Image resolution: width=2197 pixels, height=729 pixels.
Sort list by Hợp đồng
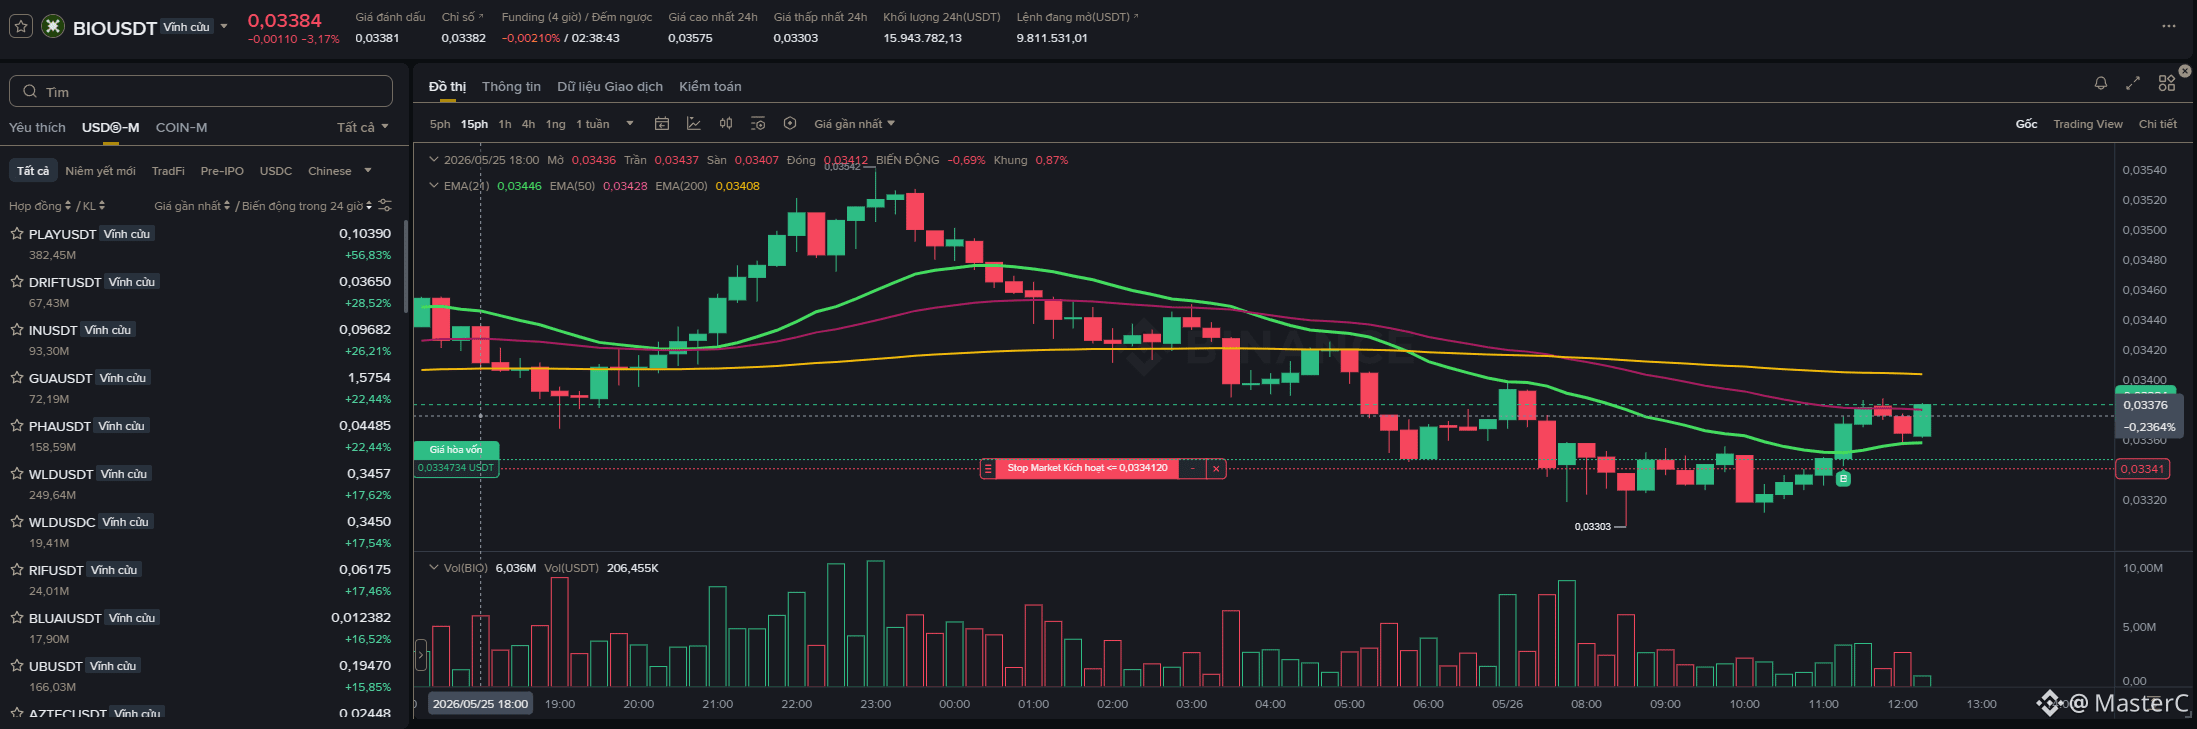[40, 206]
